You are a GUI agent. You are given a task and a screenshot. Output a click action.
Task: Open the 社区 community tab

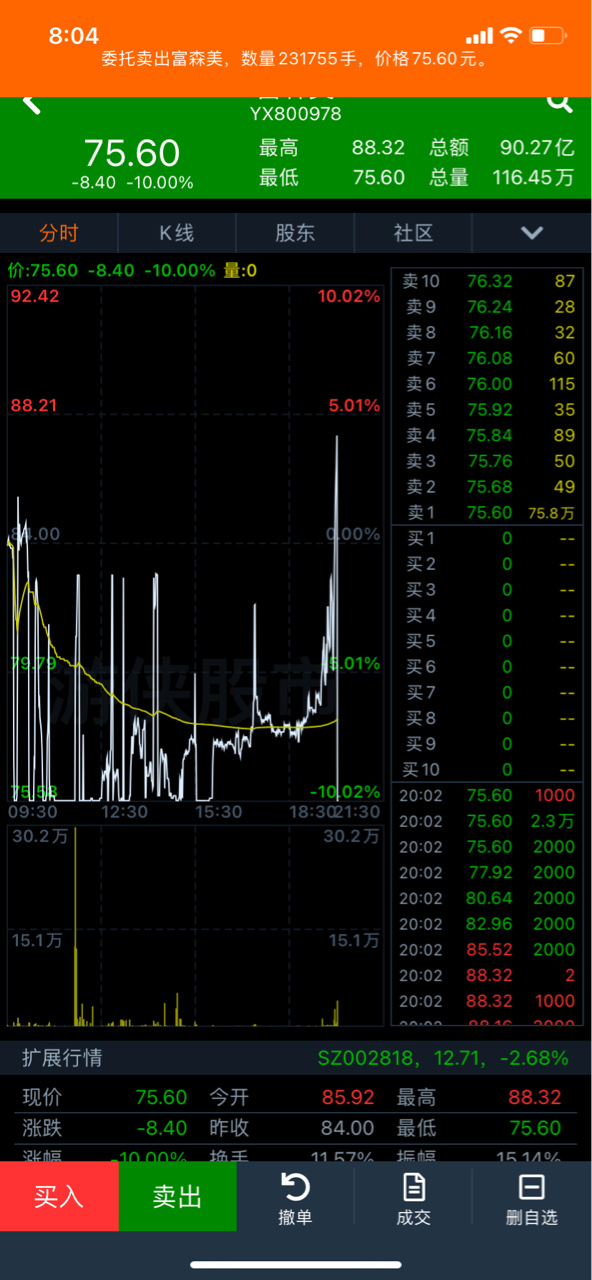(x=413, y=233)
